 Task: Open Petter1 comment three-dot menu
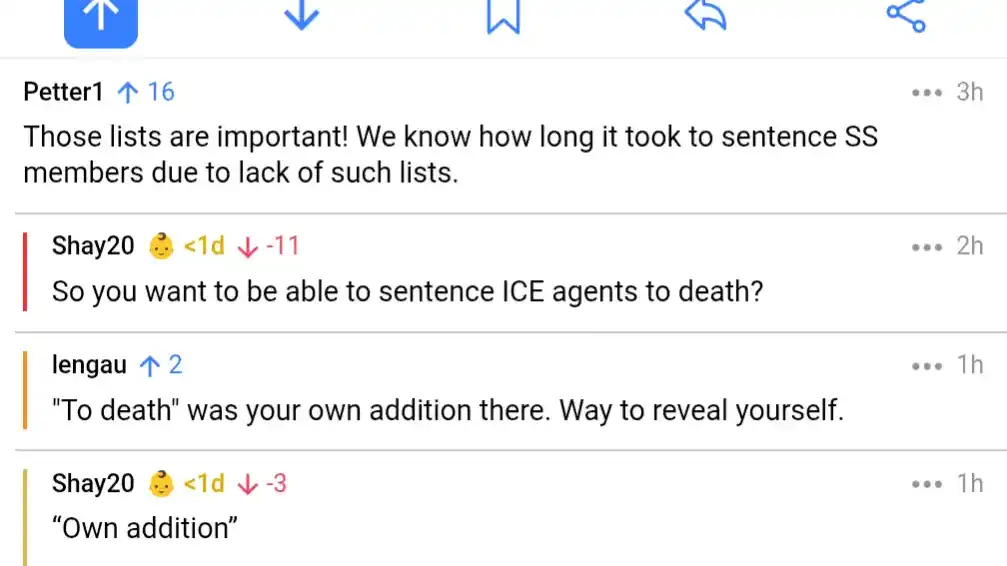[x=927, y=93]
